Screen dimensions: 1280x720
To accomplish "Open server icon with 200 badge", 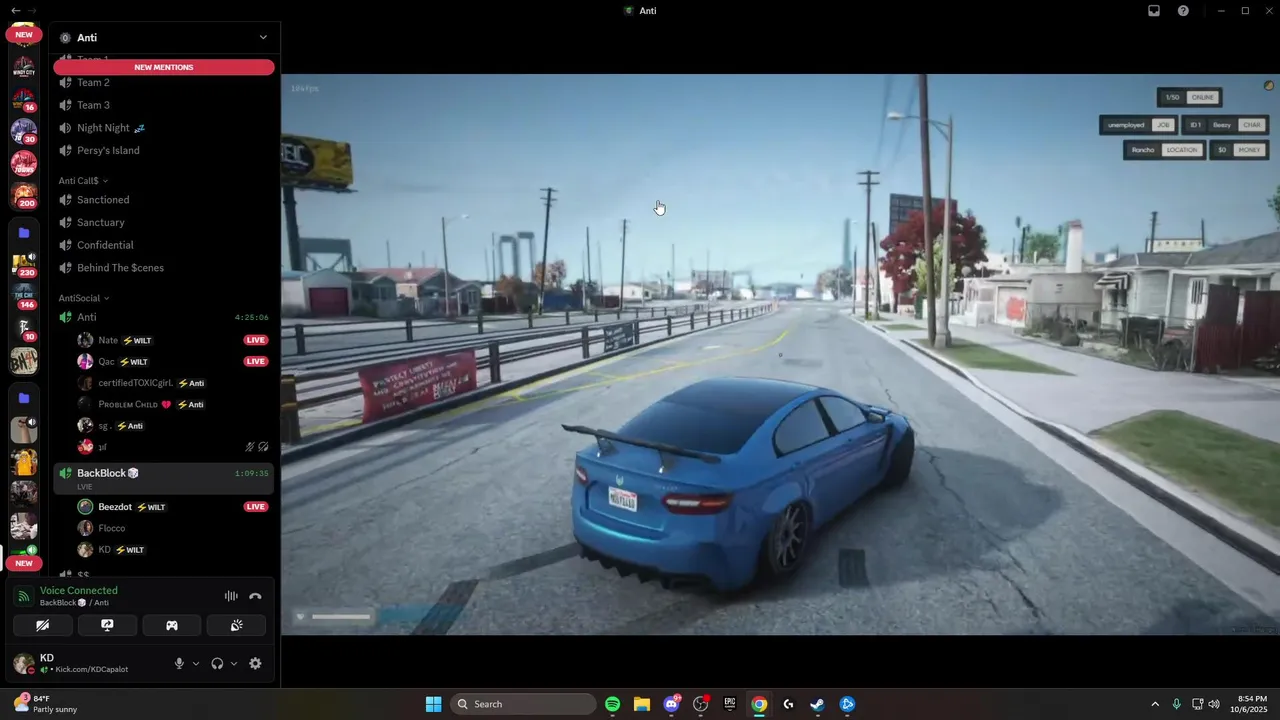I will pyautogui.click(x=24, y=195).
